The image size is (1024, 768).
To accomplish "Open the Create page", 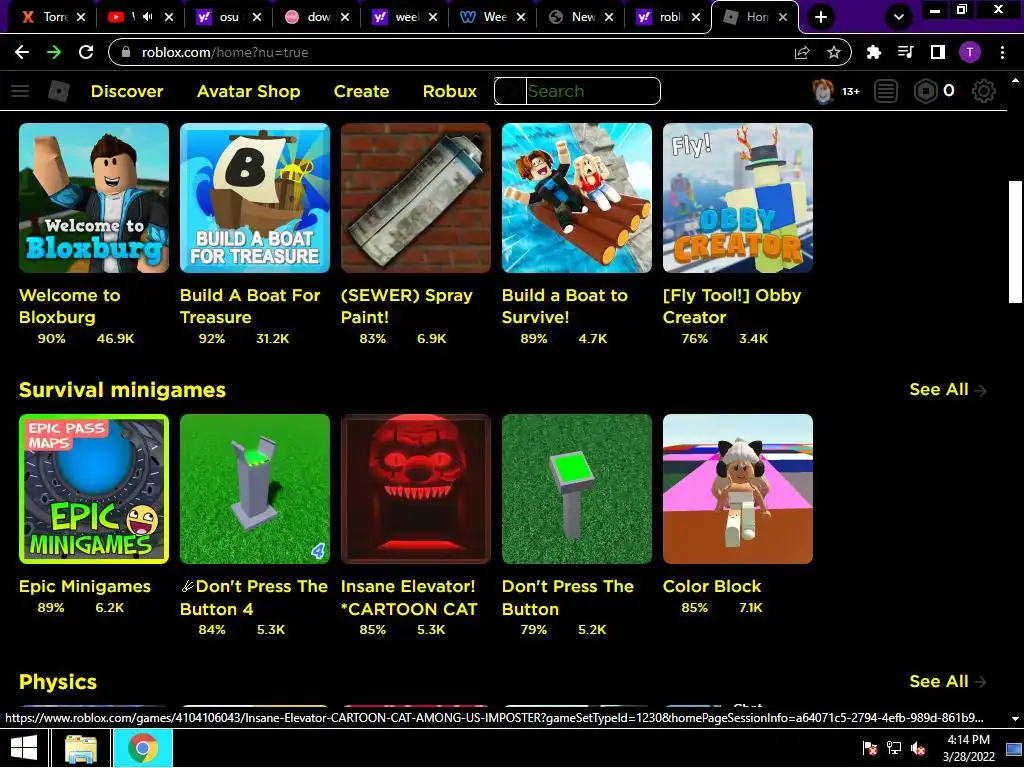I will point(361,91).
